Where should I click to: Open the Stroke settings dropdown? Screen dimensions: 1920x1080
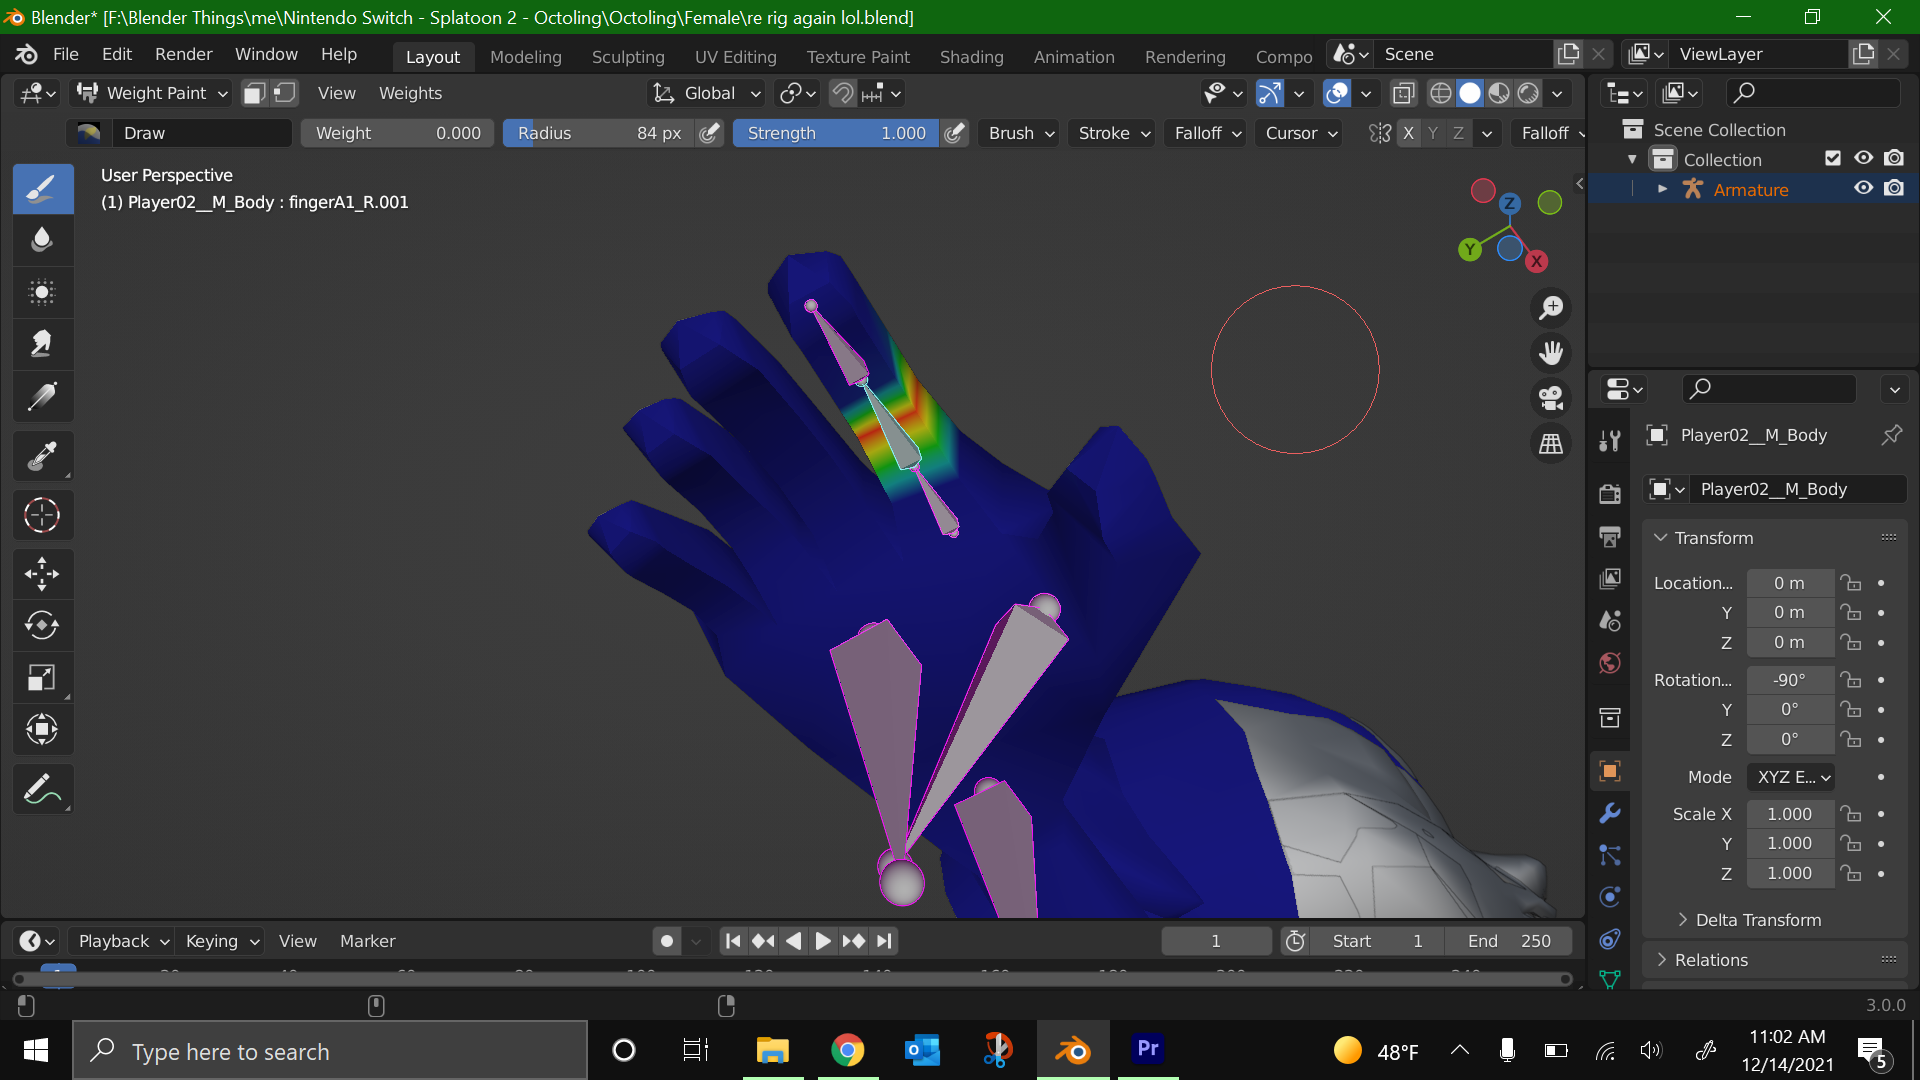pos(1114,133)
